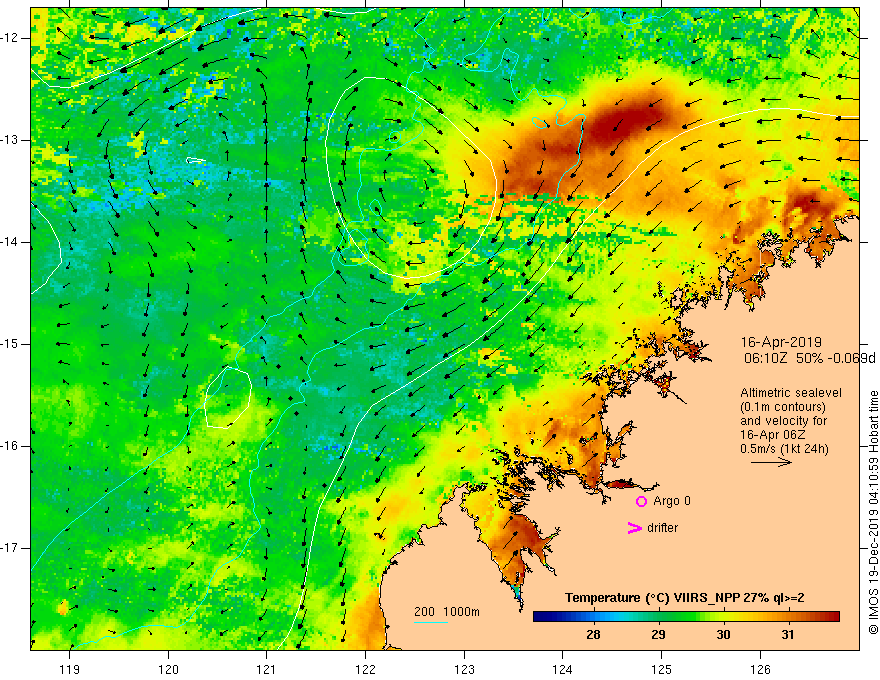880x680 pixels.
Task: Click the latitude axis label -13
Action: pyautogui.click(x=11, y=140)
